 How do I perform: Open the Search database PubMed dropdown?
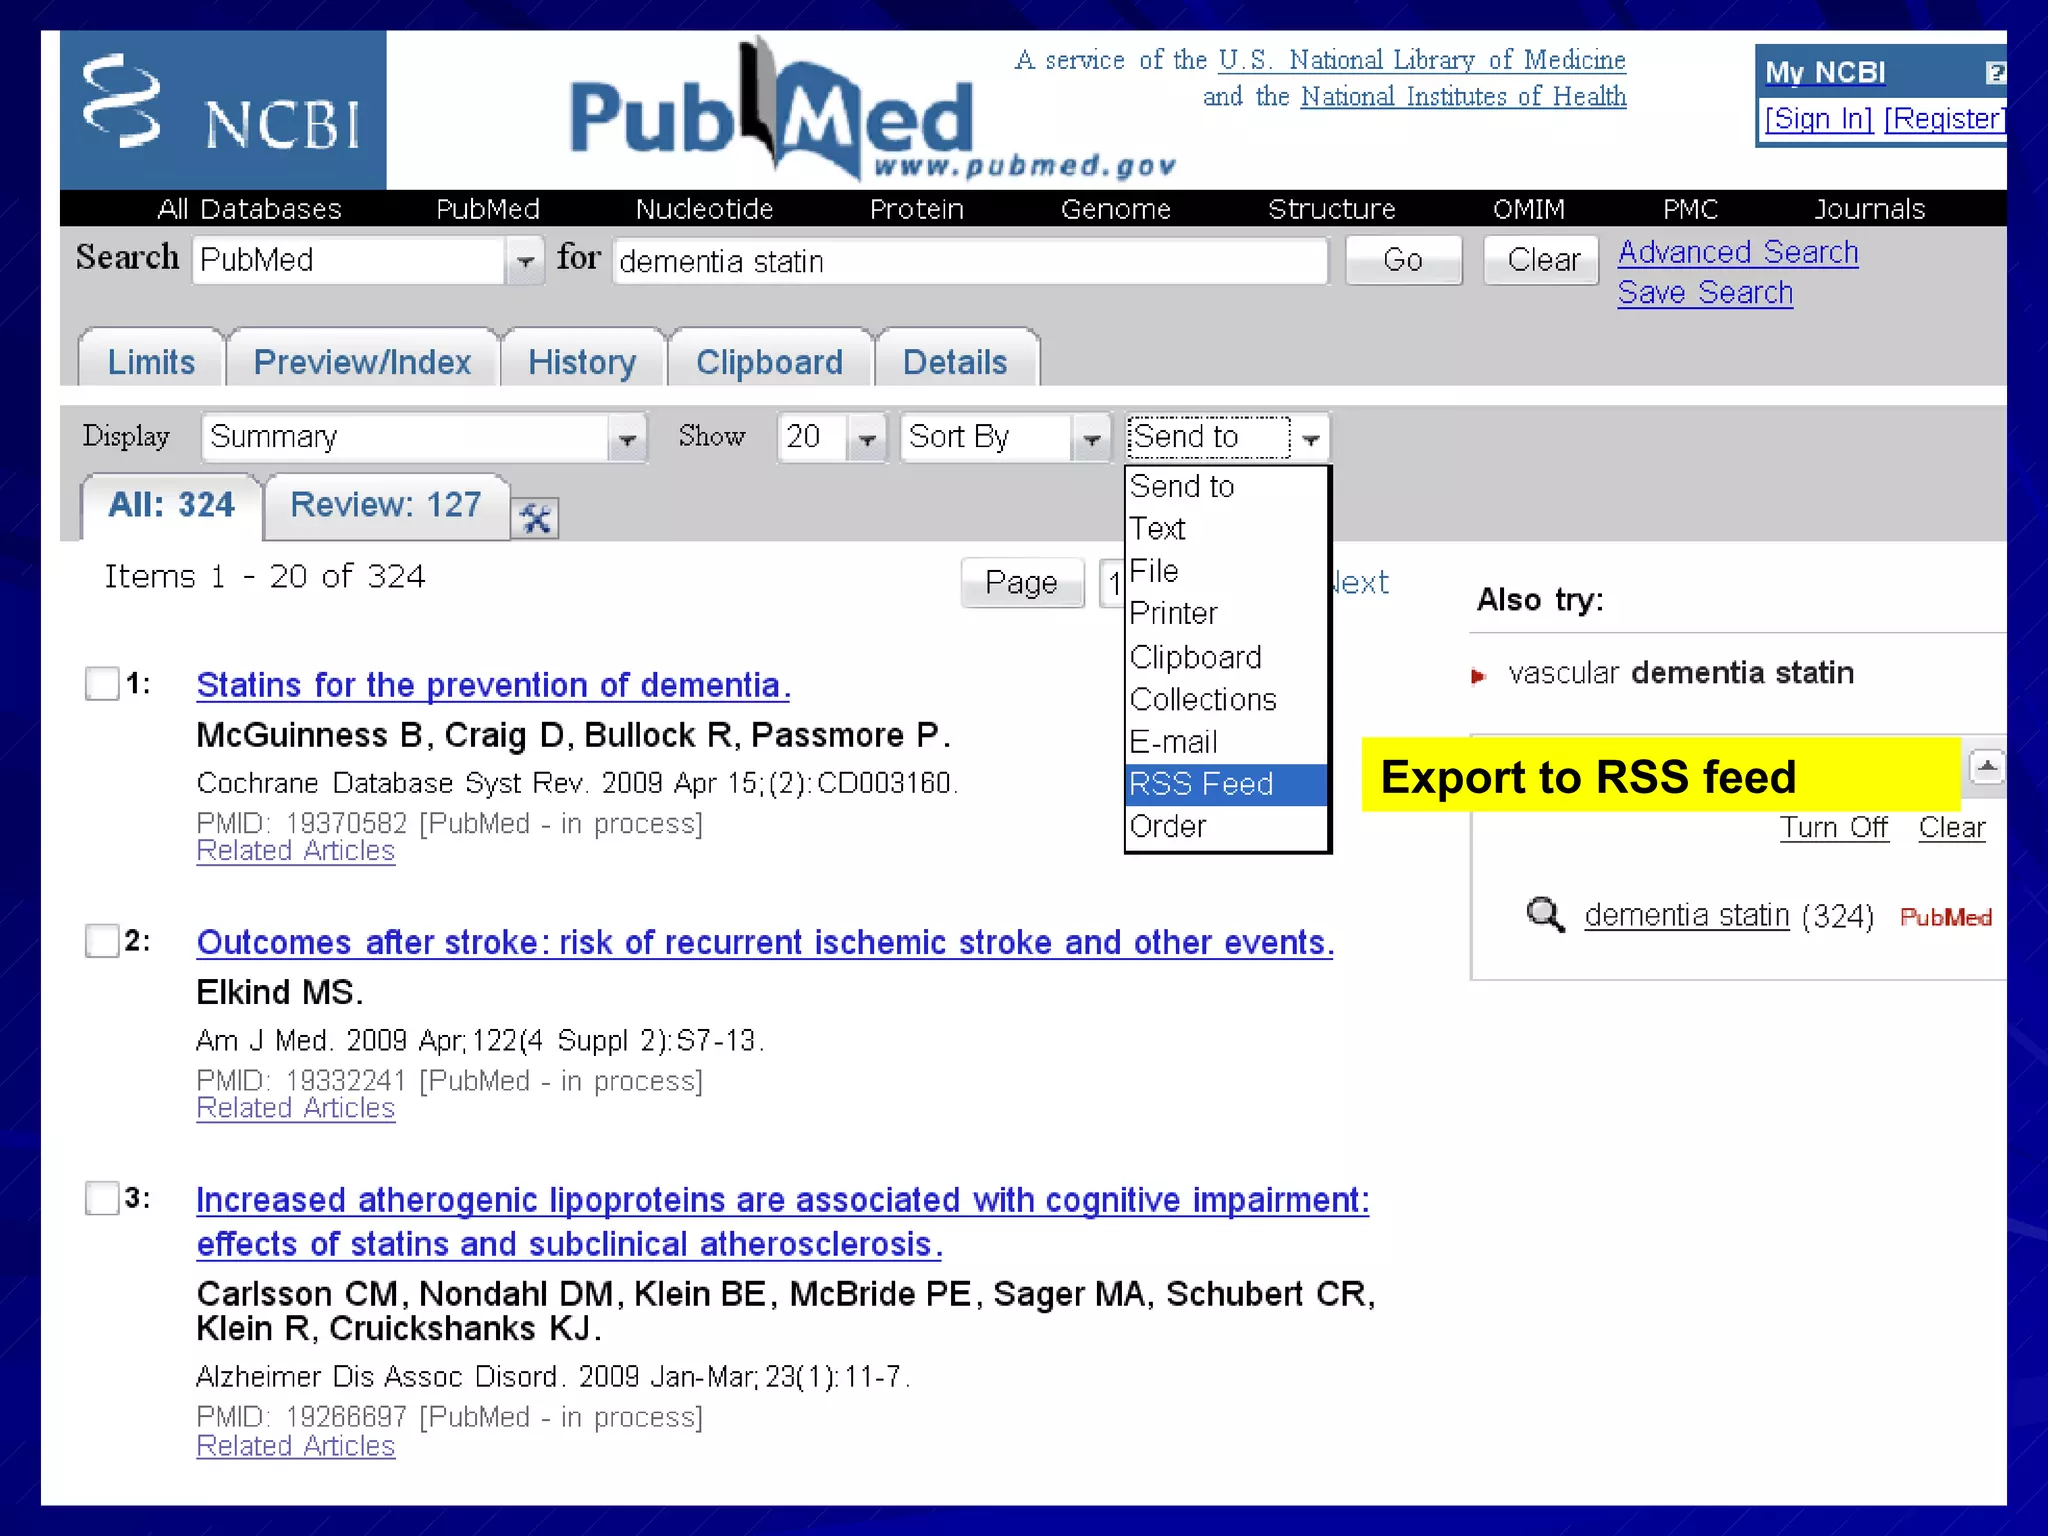coord(368,261)
